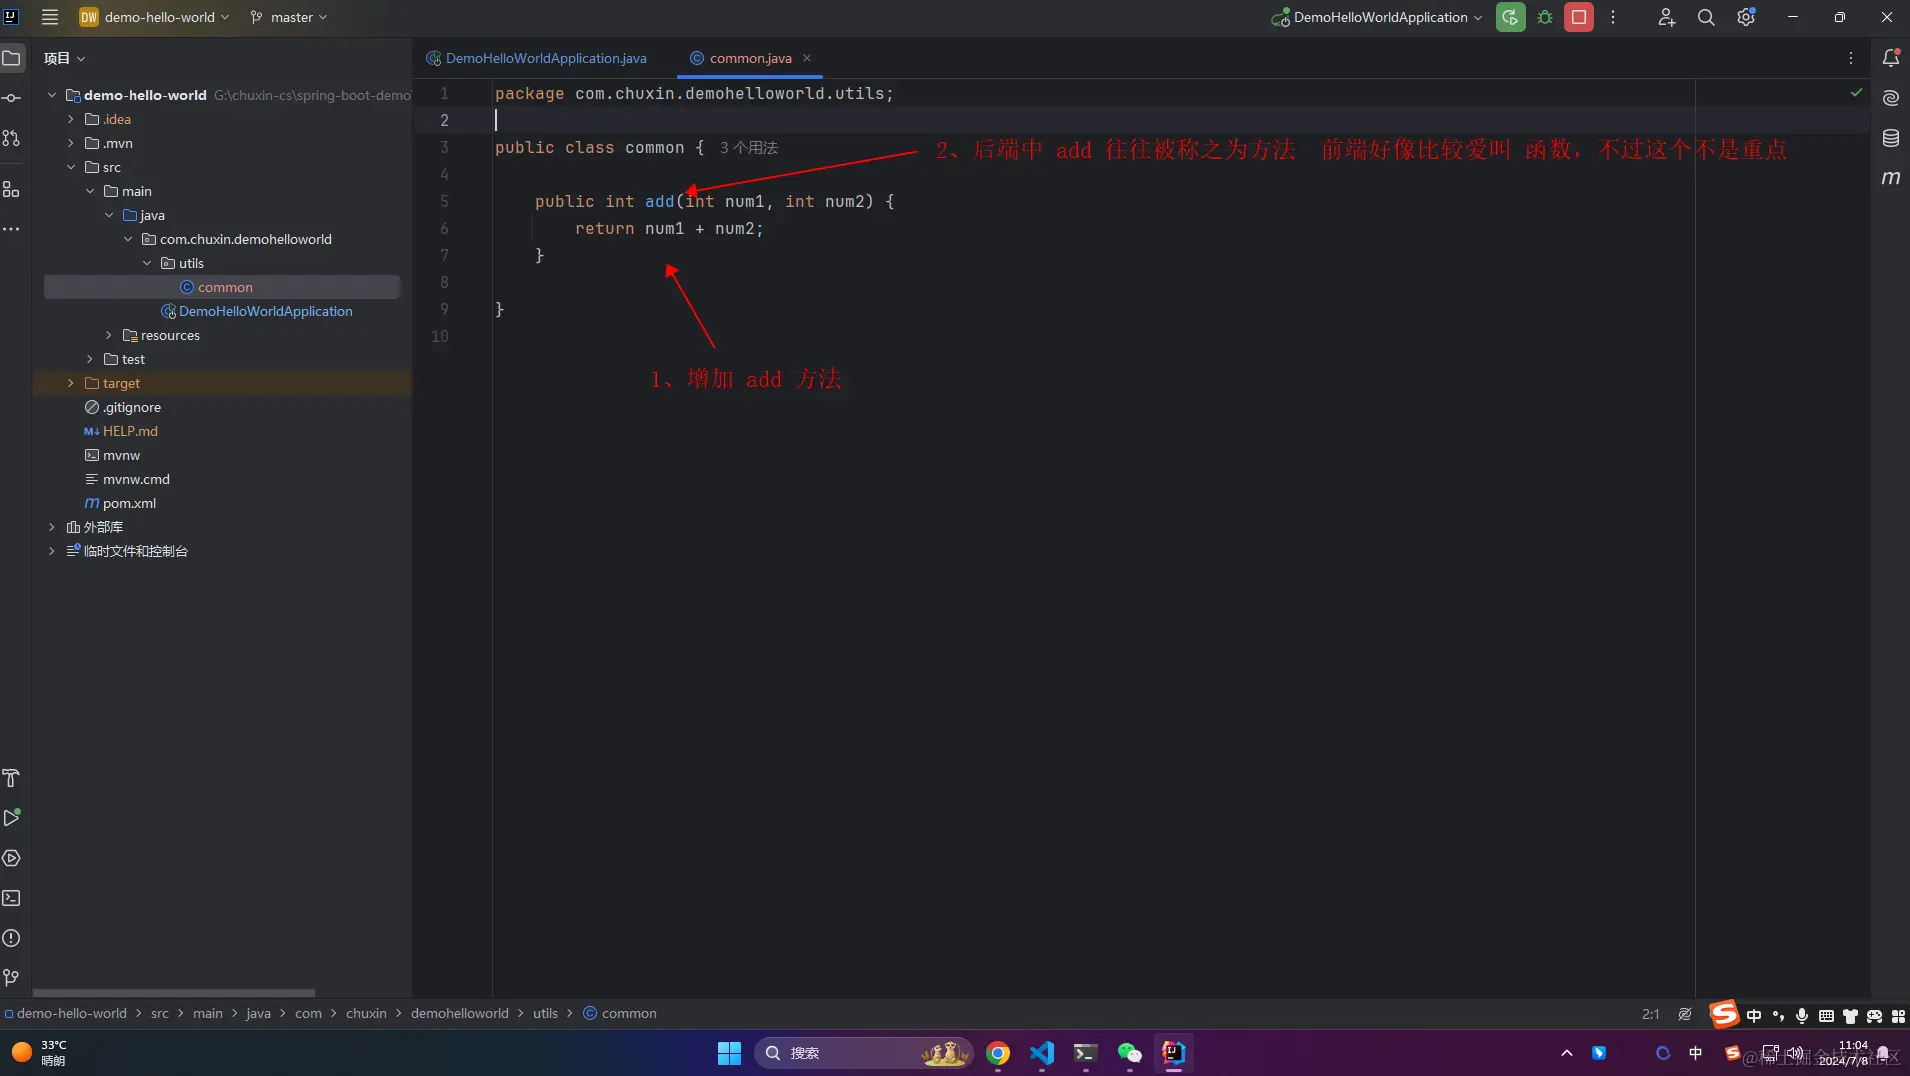The height and width of the screenshot is (1076, 1910).
Task: Expand the test folder
Action: [x=89, y=359]
